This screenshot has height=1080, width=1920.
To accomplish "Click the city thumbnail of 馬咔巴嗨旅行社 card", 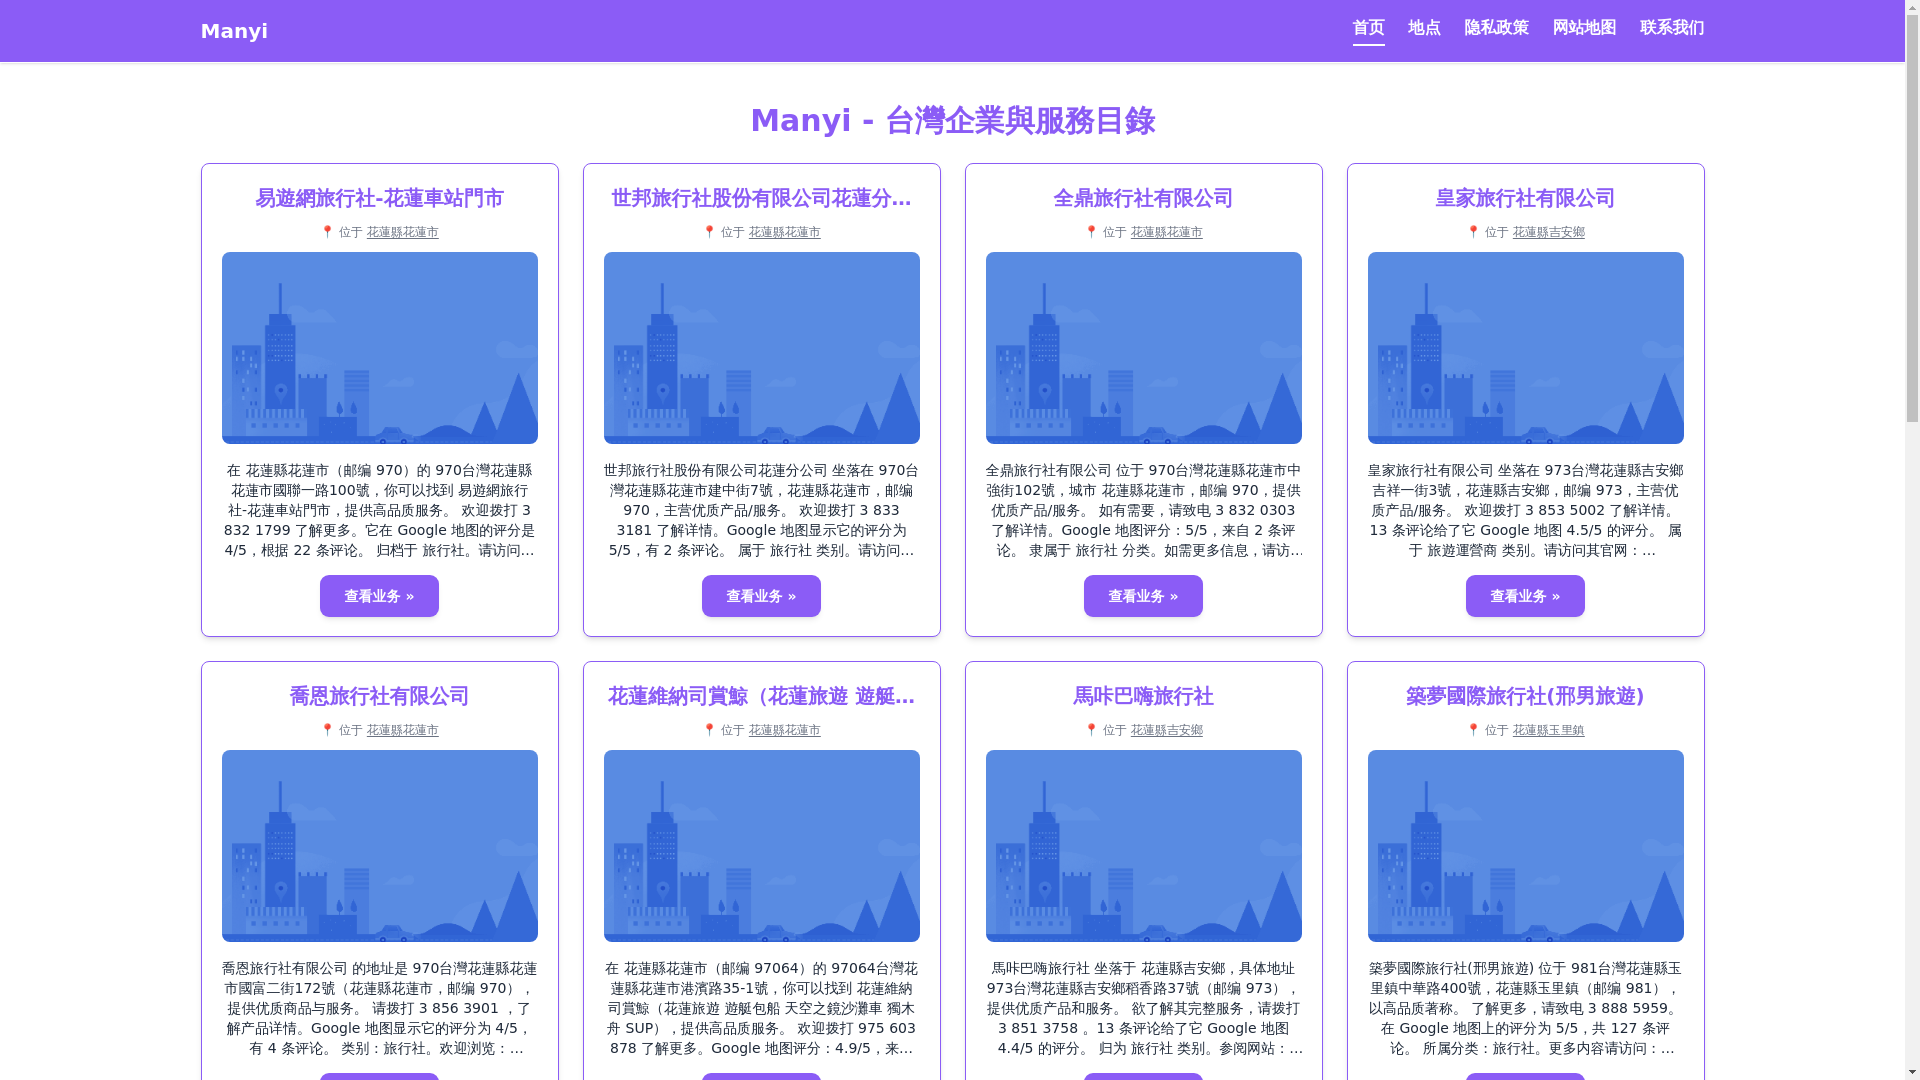I will (1144, 846).
